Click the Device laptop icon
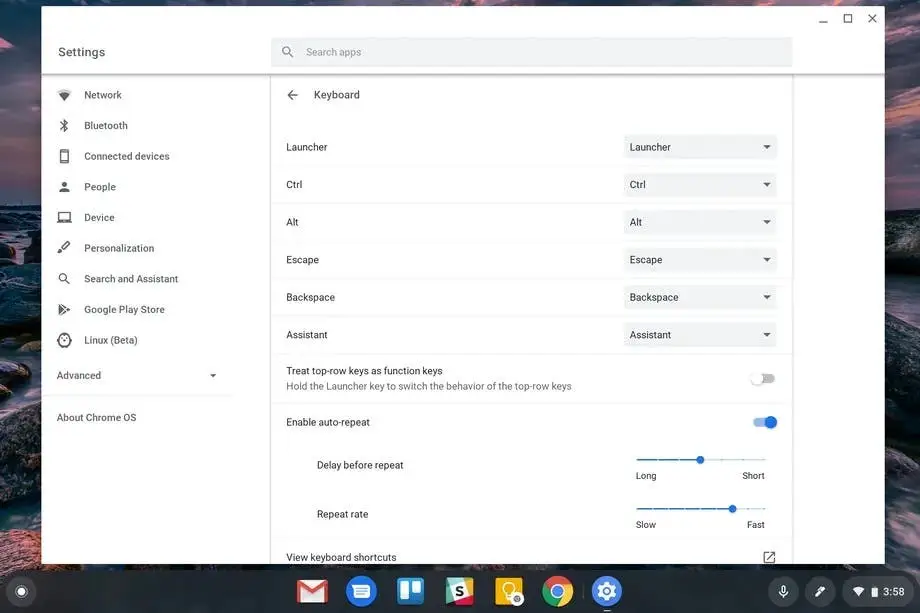The image size is (920, 613). 65,218
